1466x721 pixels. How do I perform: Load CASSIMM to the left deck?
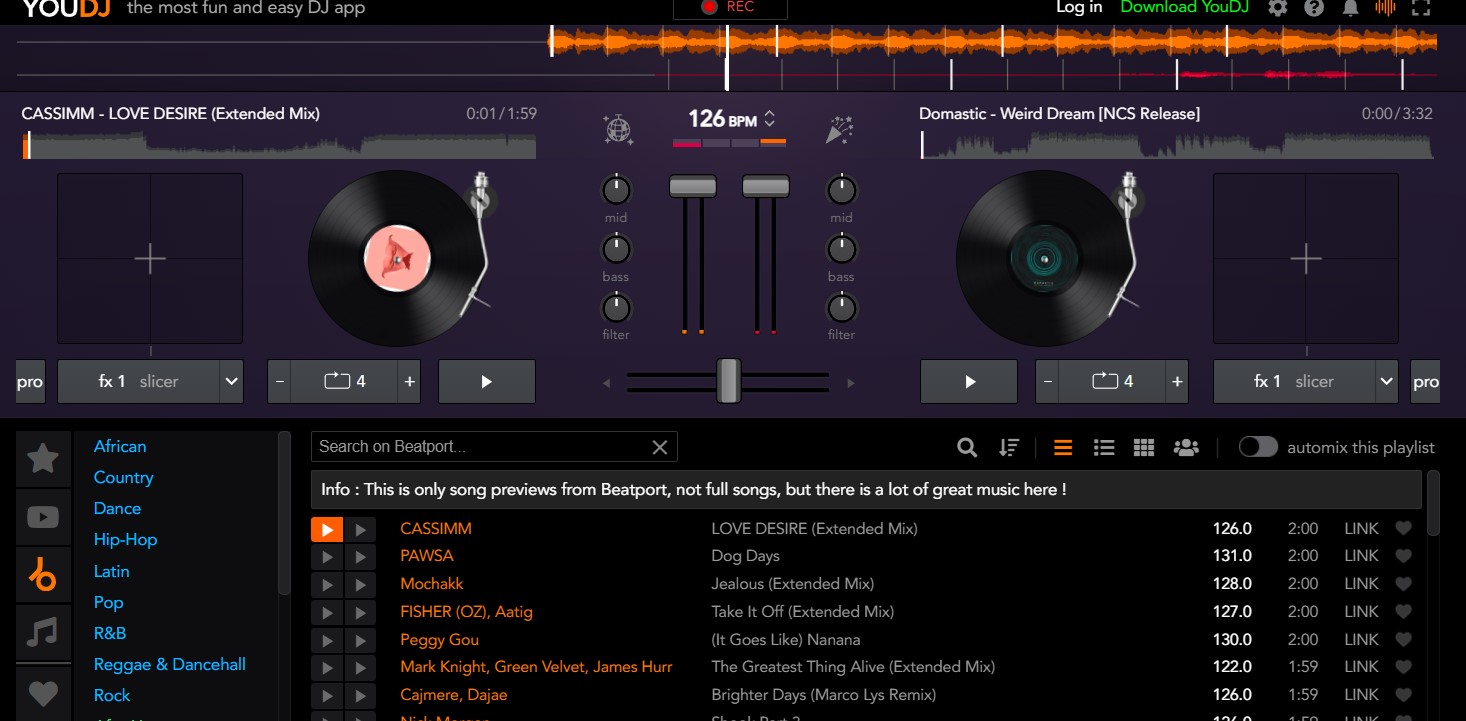tap(327, 529)
